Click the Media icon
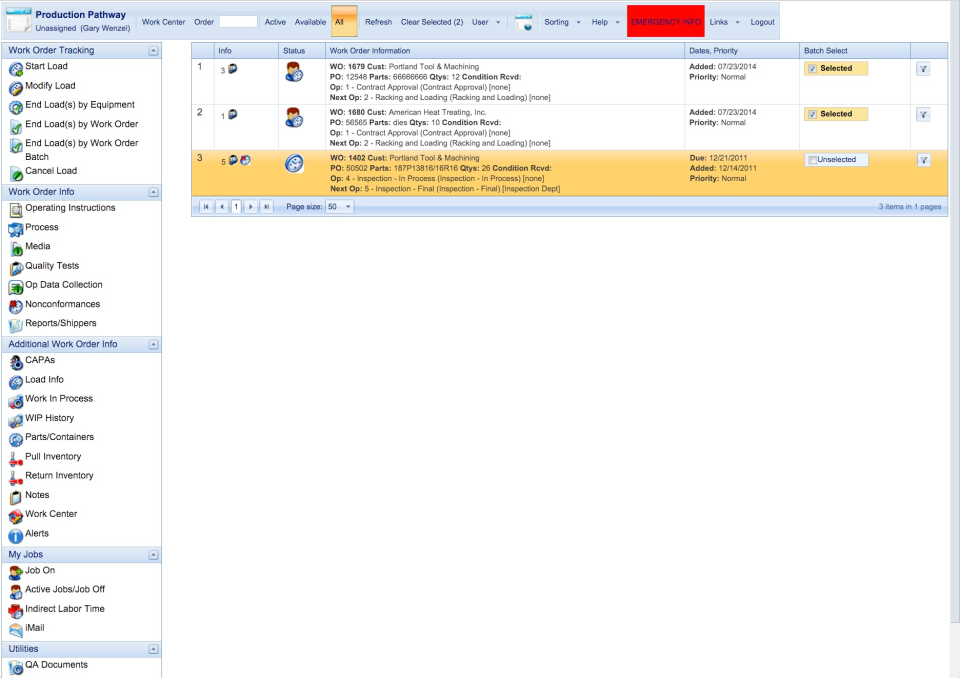The image size is (960, 678). pos(15,249)
